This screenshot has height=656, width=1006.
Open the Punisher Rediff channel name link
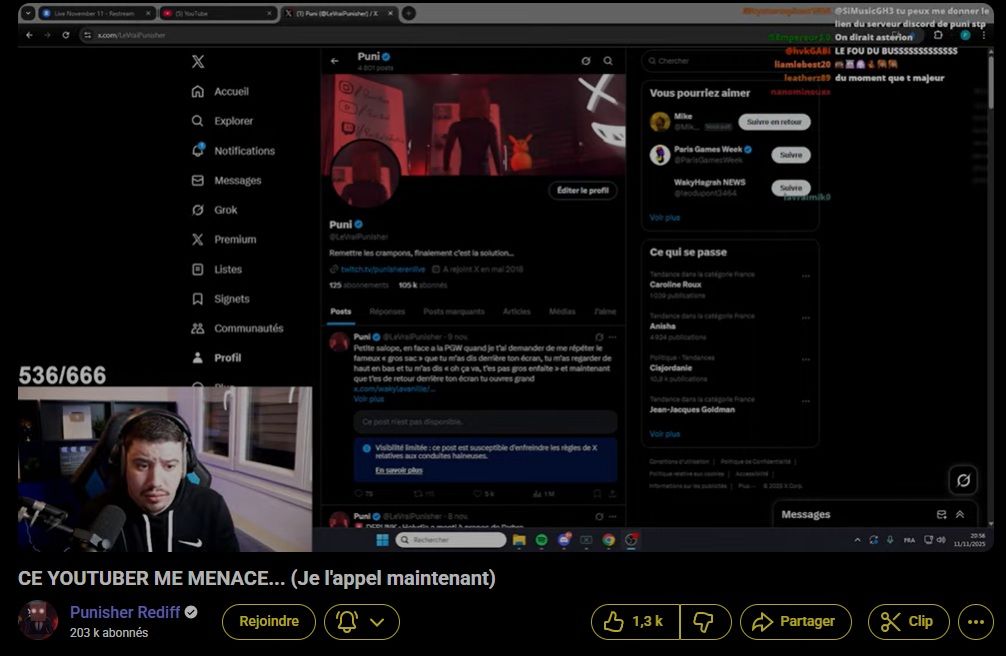click(124, 612)
